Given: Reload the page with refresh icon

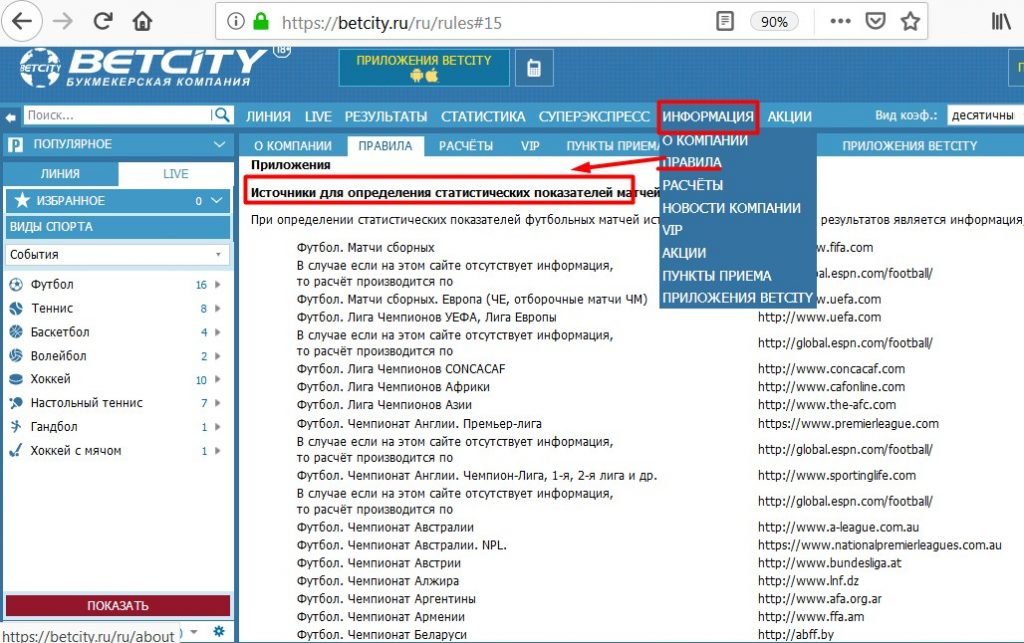Looking at the screenshot, I should coord(103,21).
